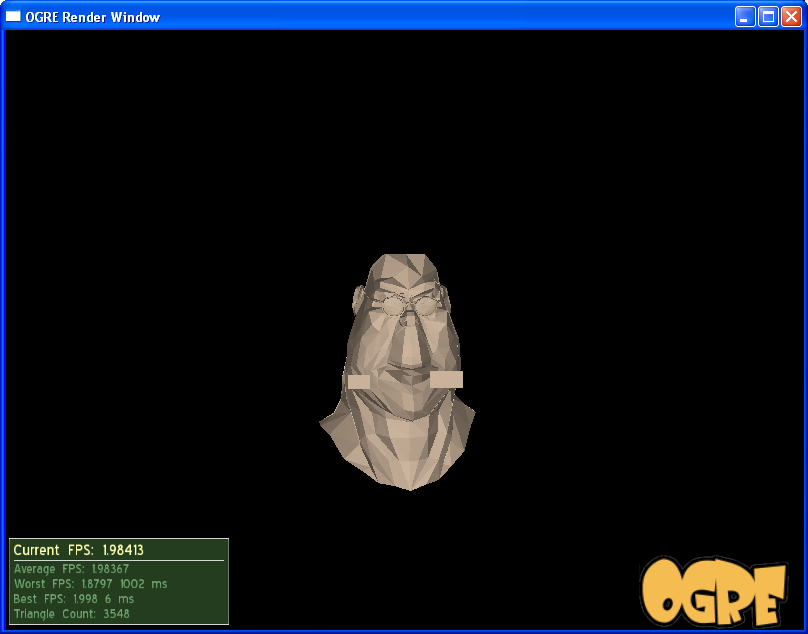The width and height of the screenshot is (808, 634).
Task: Maximize the OGRE Render Window
Action: [x=768, y=17]
